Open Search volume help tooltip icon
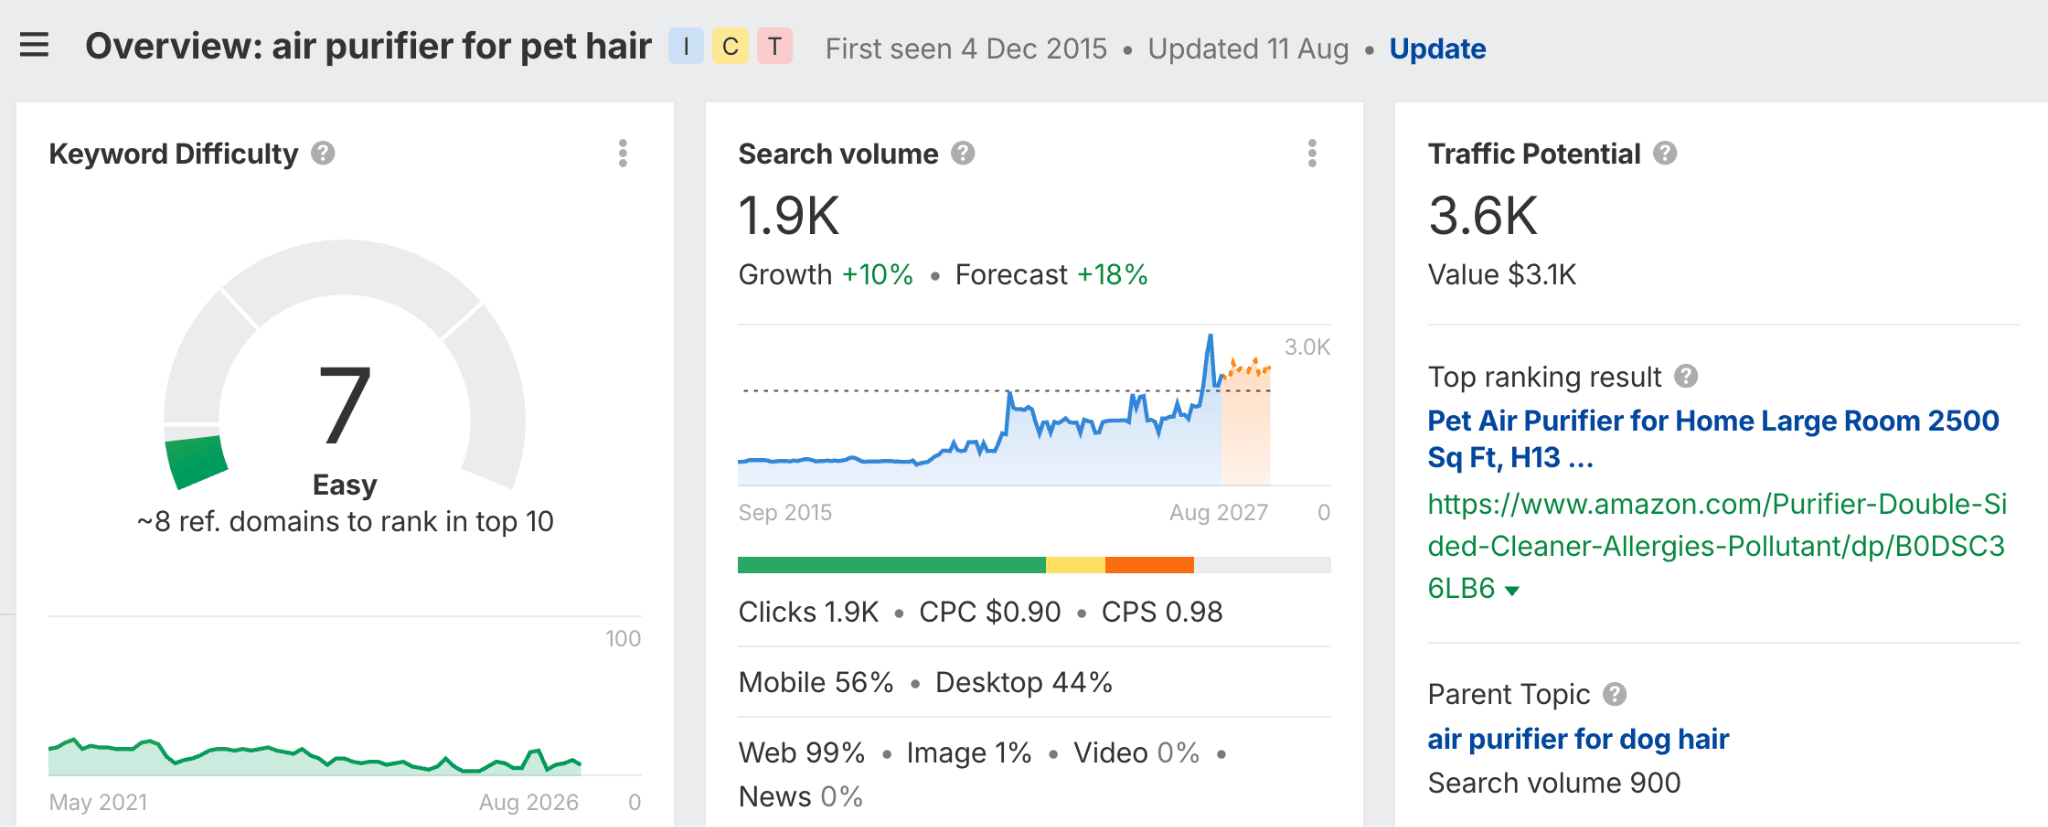This screenshot has width=2048, height=827. coord(963,153)
